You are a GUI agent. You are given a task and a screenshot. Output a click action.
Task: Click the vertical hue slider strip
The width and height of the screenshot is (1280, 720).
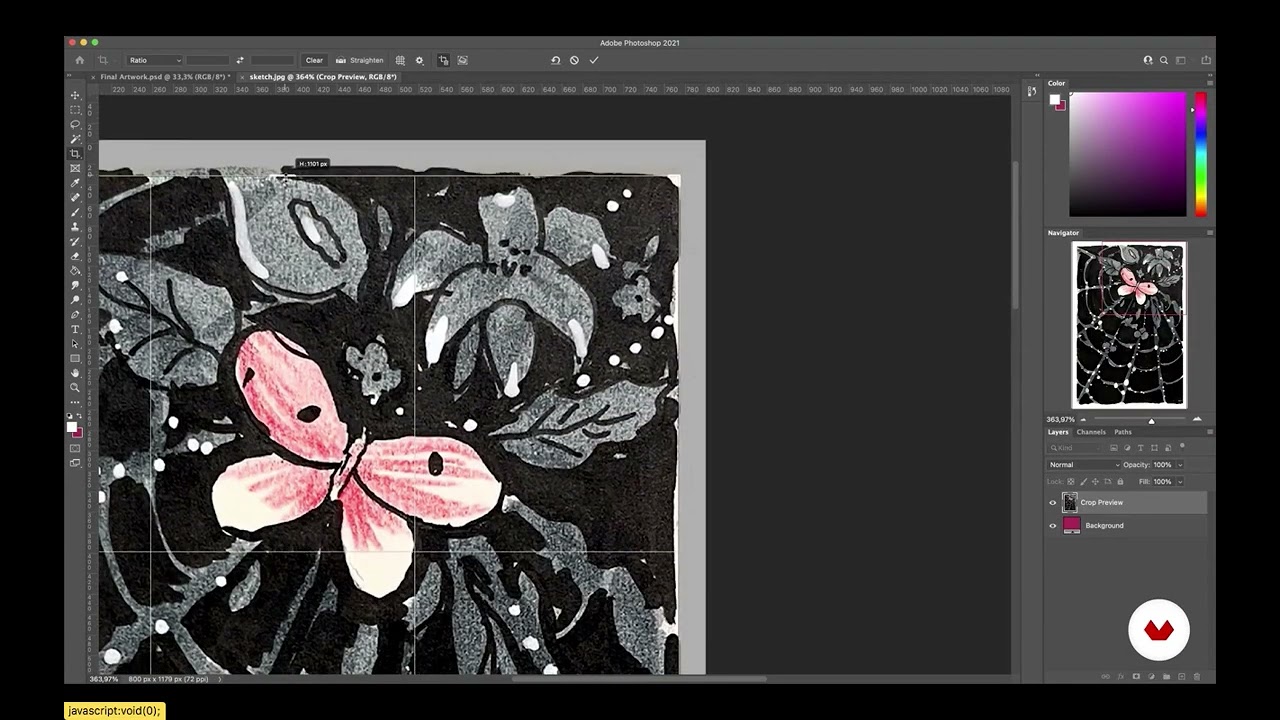click(x=1200, y=154)
